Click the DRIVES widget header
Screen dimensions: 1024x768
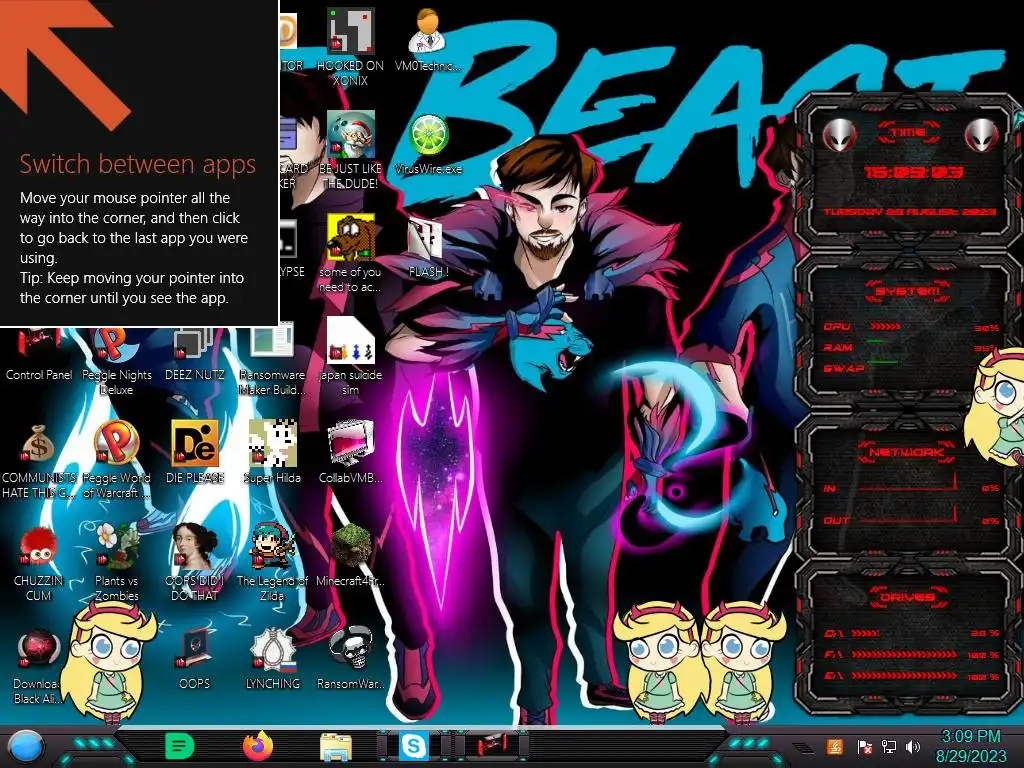tap(907, 596)
